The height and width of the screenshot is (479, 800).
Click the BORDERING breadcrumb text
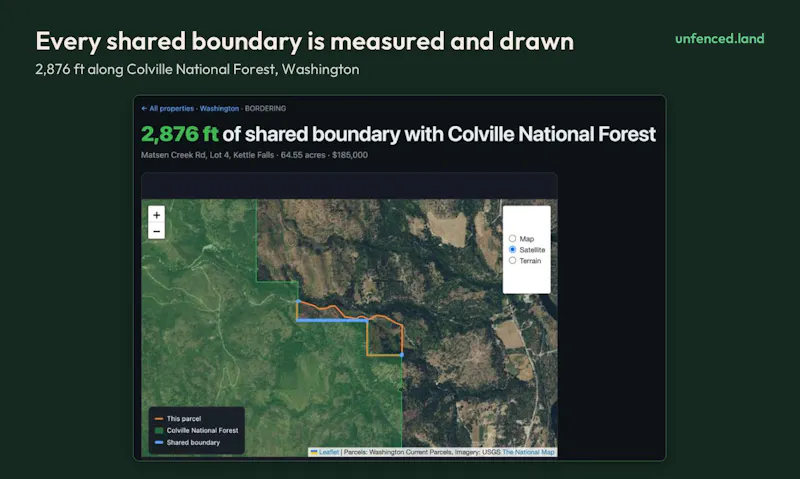pyautogui.click(x=265, y=108)
